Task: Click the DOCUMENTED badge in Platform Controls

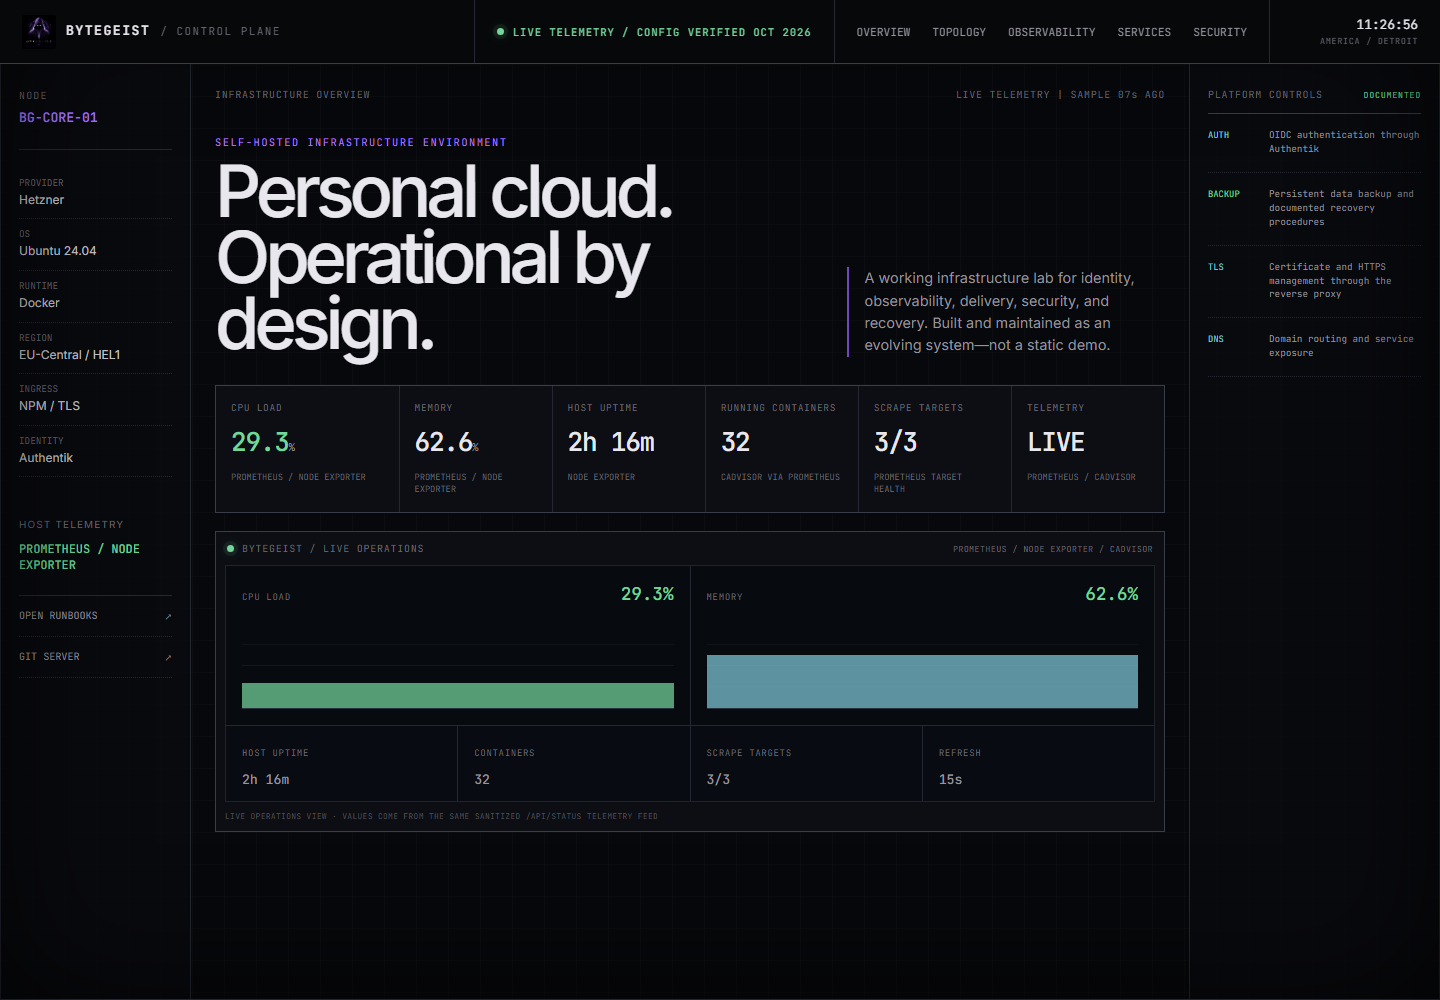Action: coord(1391,95)
